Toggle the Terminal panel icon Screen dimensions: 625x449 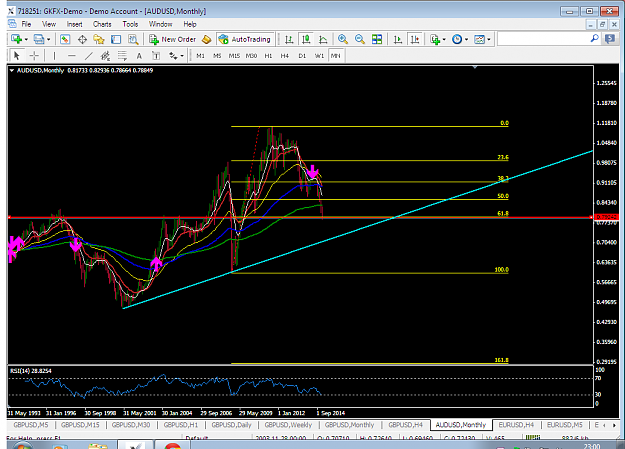point(116,39)
